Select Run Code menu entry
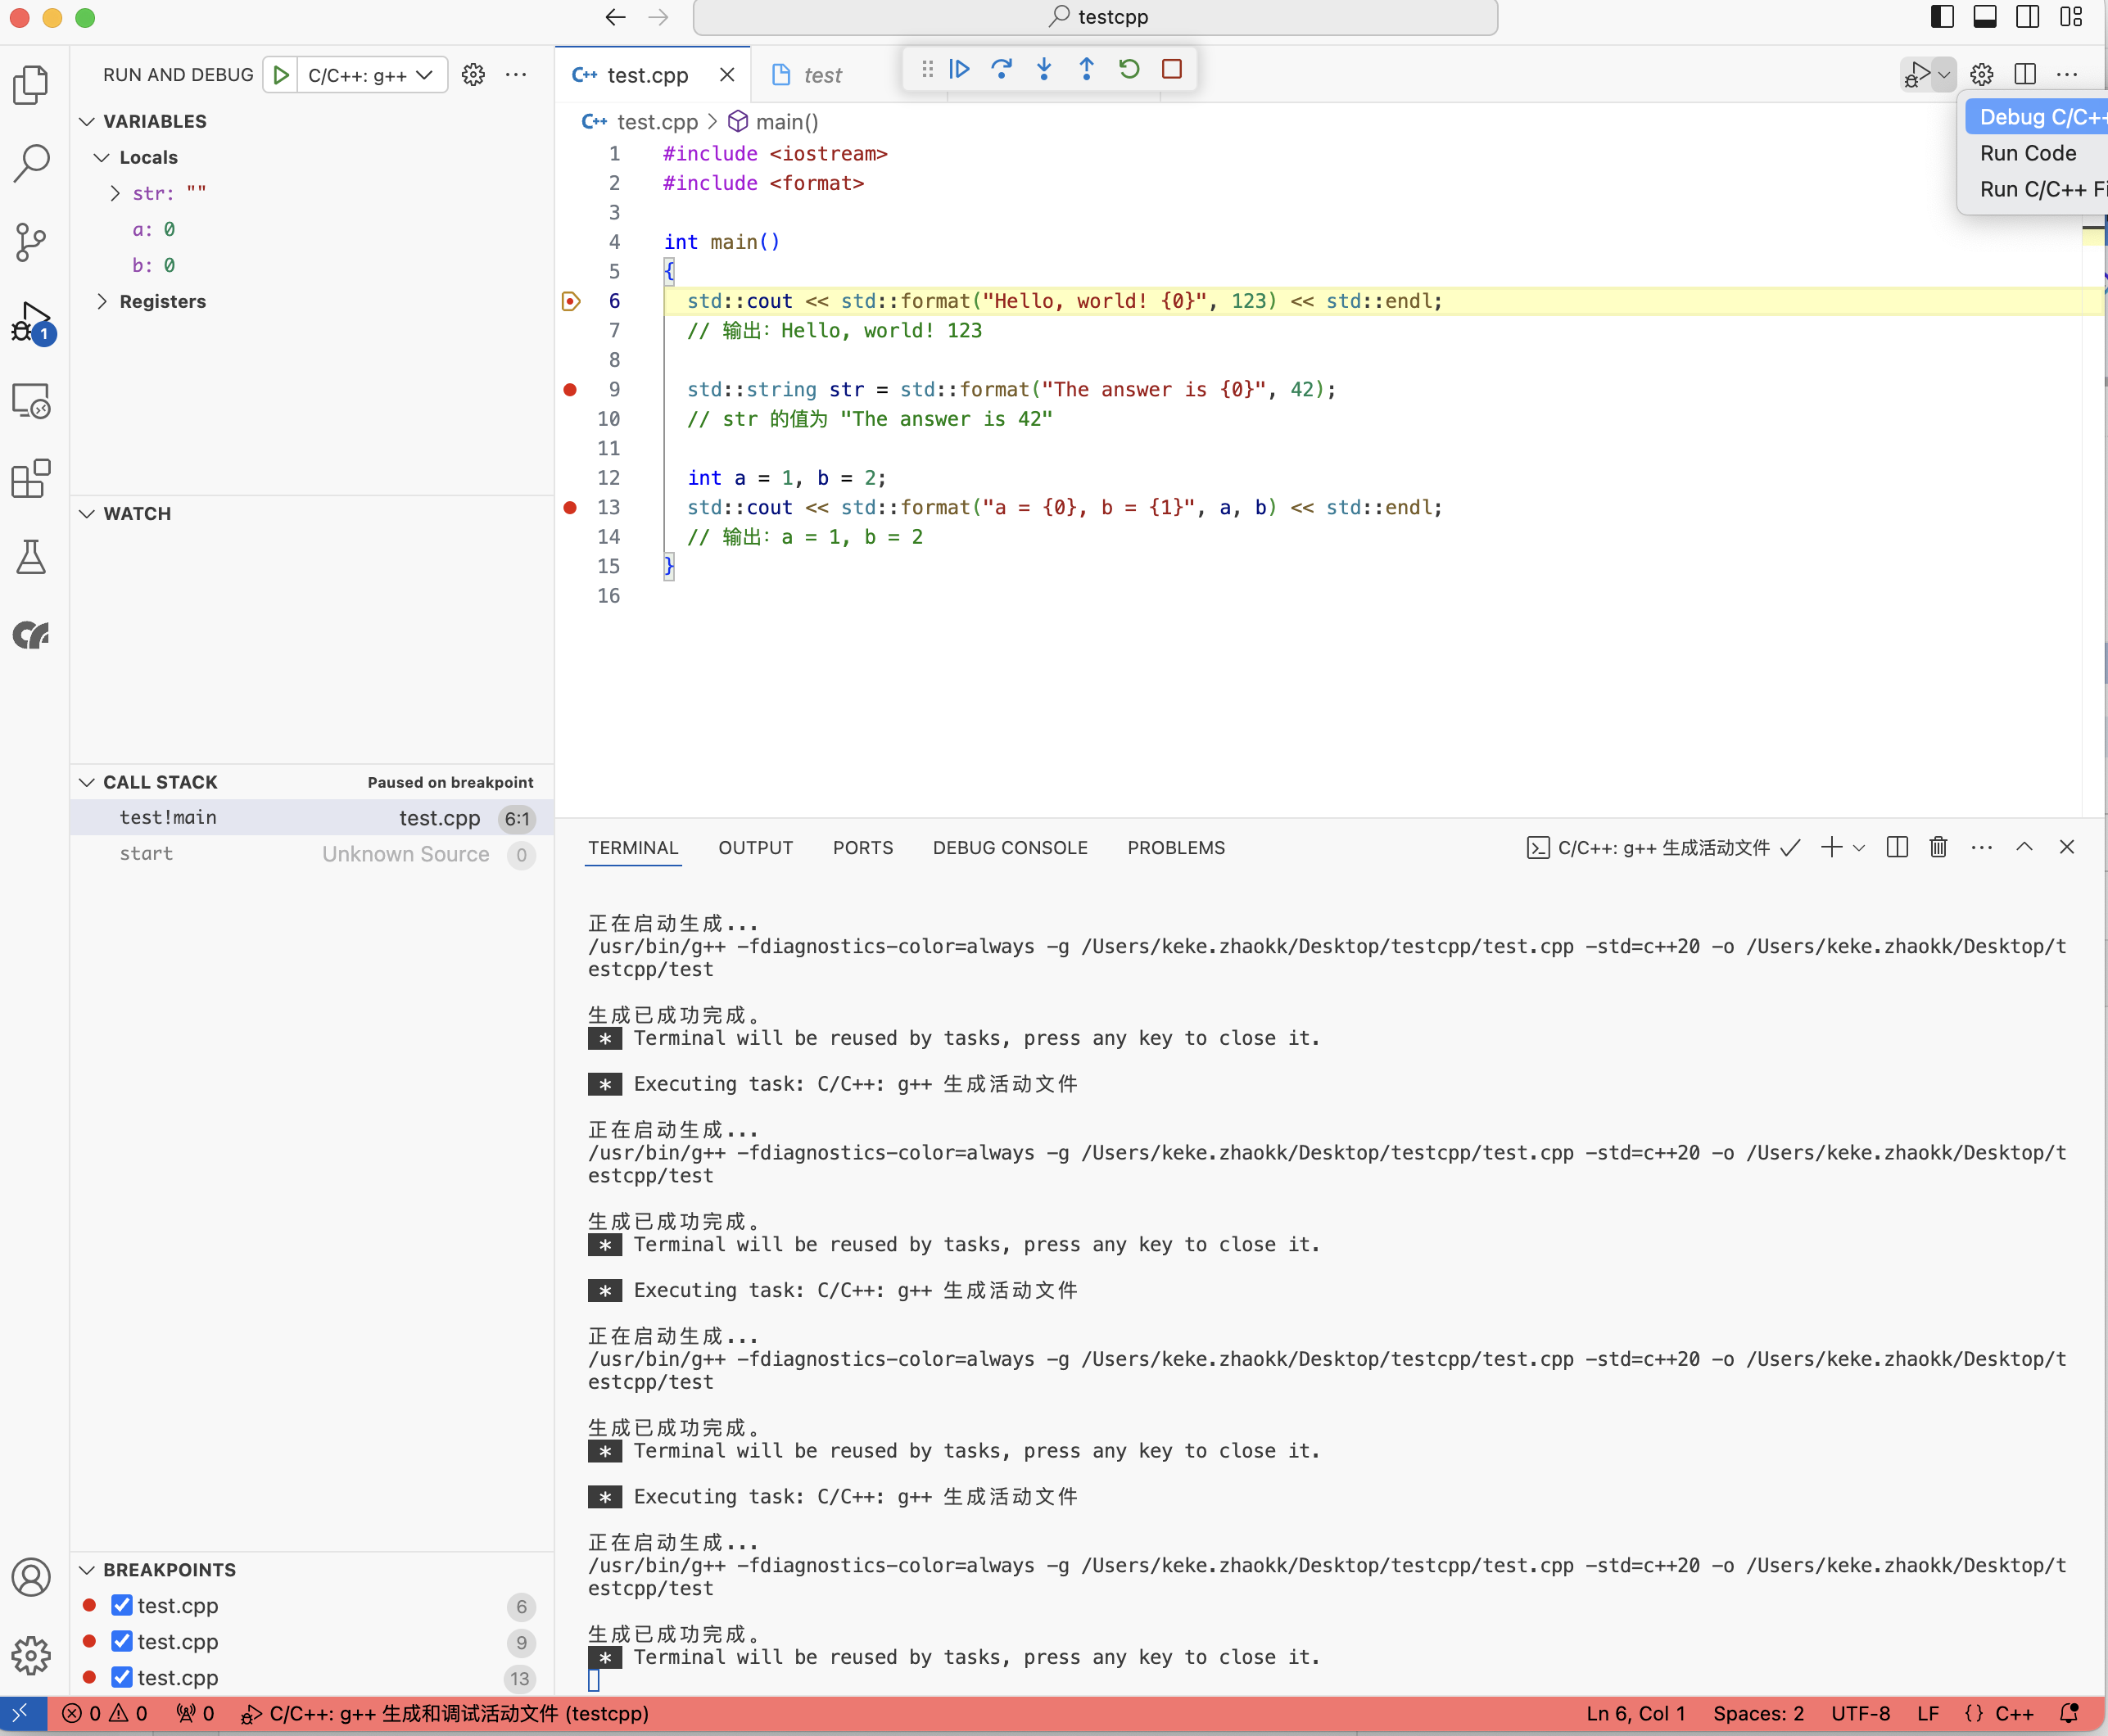The width and height of the screenshot is (2108, 1736). point(2027,153)
